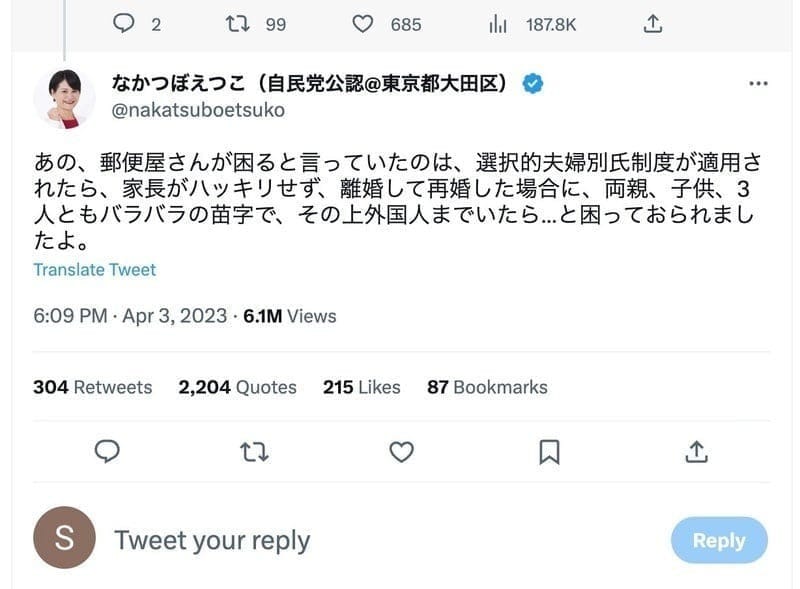Click the Tweet your reply input field
The height and width of the screenshot is (589, 800).
[x=215, y=539]
